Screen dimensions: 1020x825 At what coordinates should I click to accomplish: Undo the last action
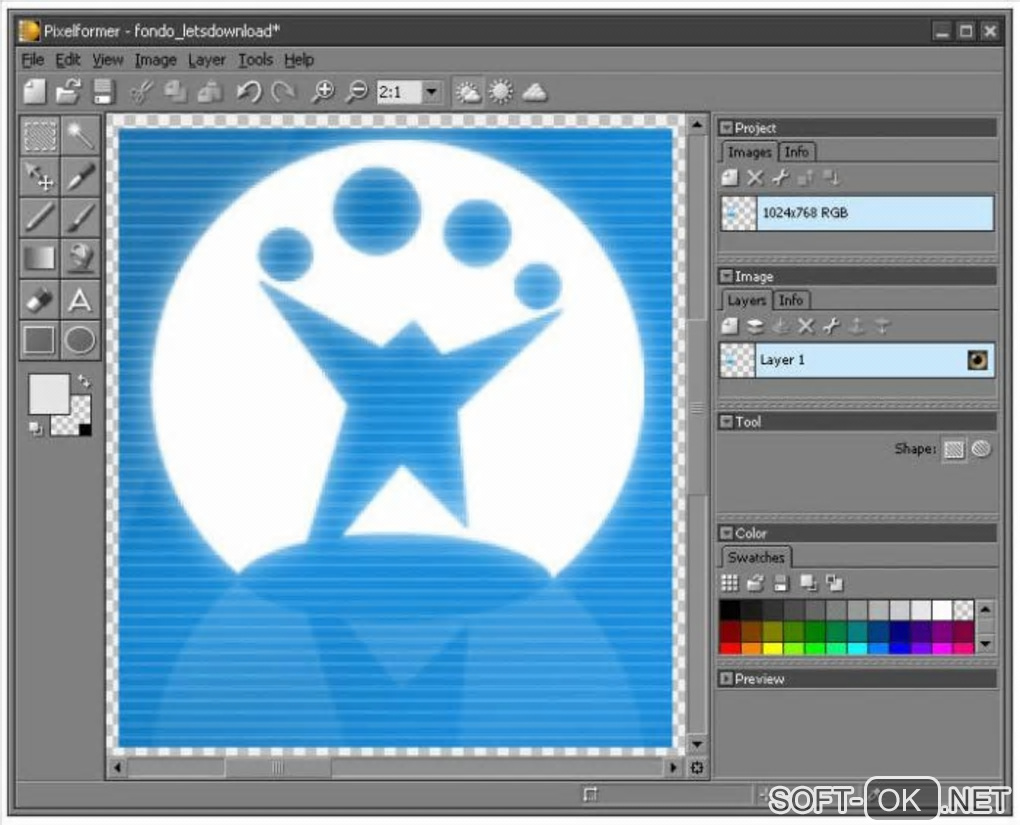tap(249, 92)
